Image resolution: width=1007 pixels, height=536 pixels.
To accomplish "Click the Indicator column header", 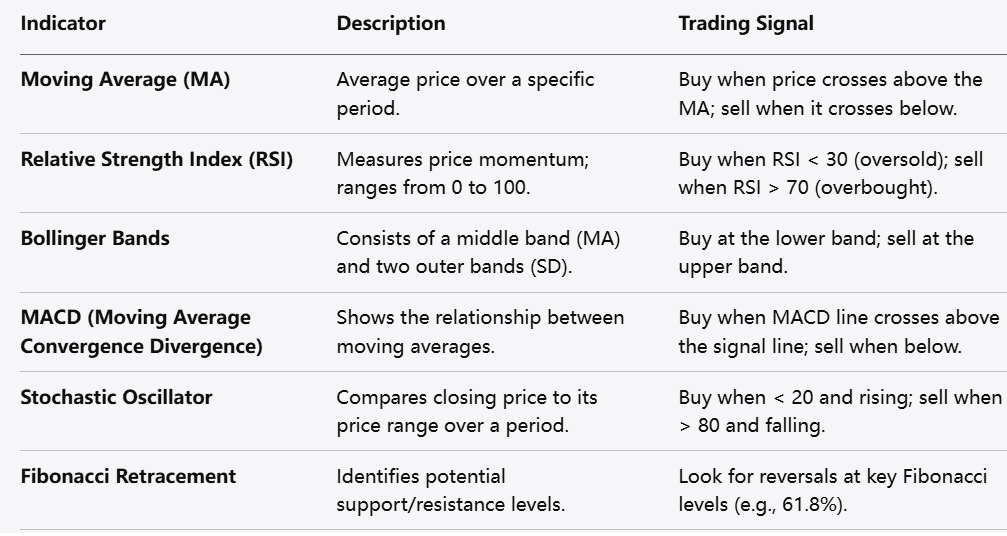I will 63,23.
